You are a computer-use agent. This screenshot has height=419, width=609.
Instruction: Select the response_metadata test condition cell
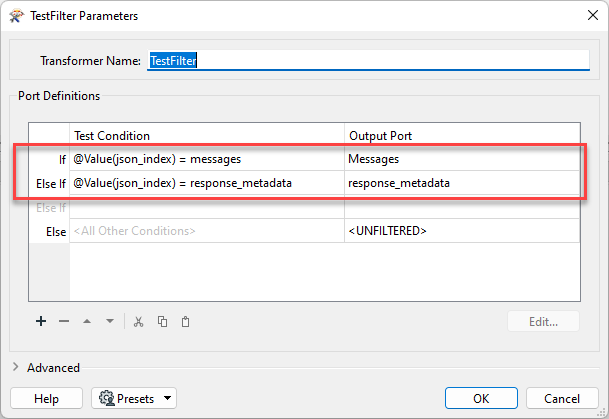point(207,183)
